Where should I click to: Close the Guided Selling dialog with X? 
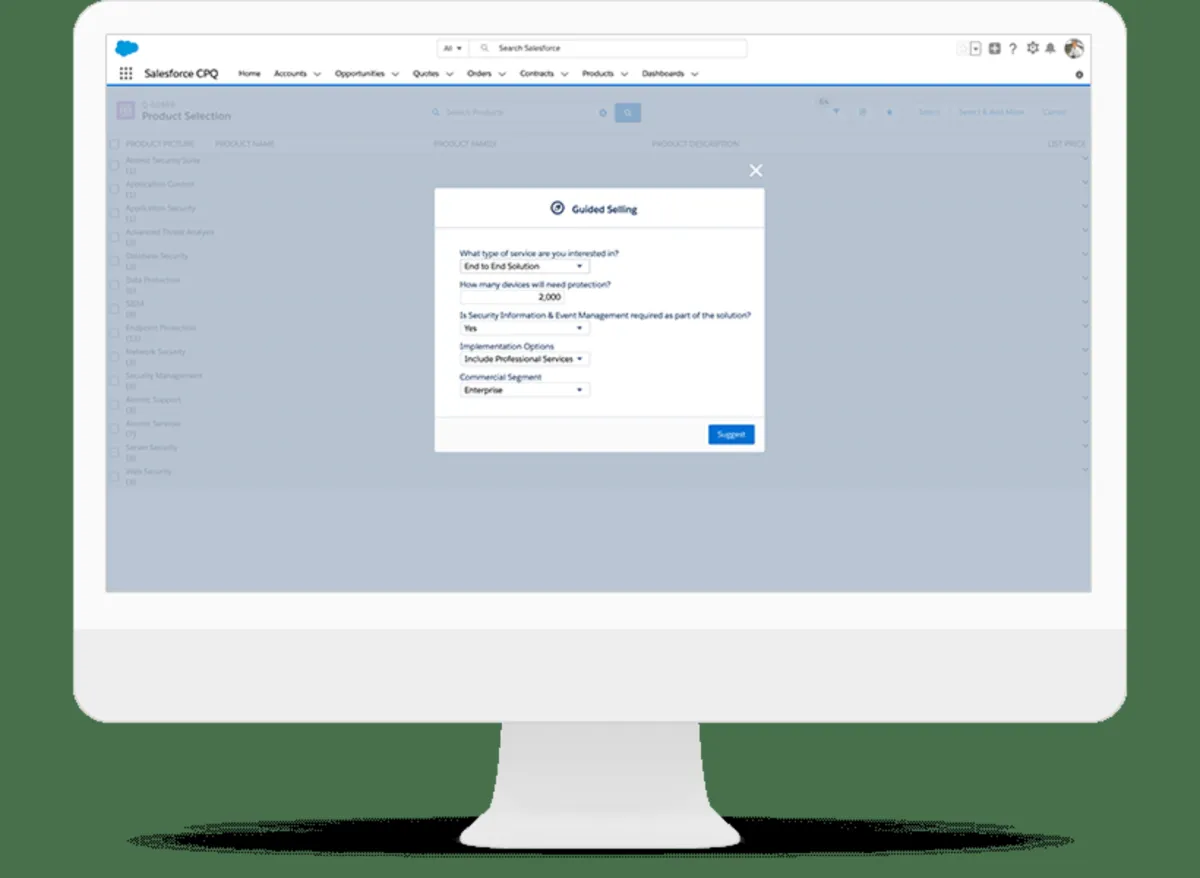756,171
